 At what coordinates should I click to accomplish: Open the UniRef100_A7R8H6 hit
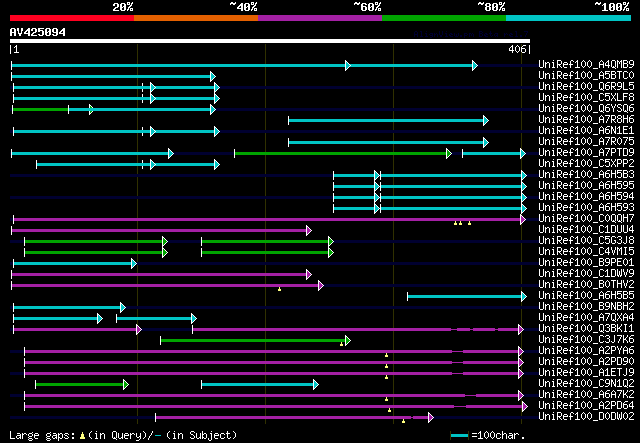pos(586,119)
